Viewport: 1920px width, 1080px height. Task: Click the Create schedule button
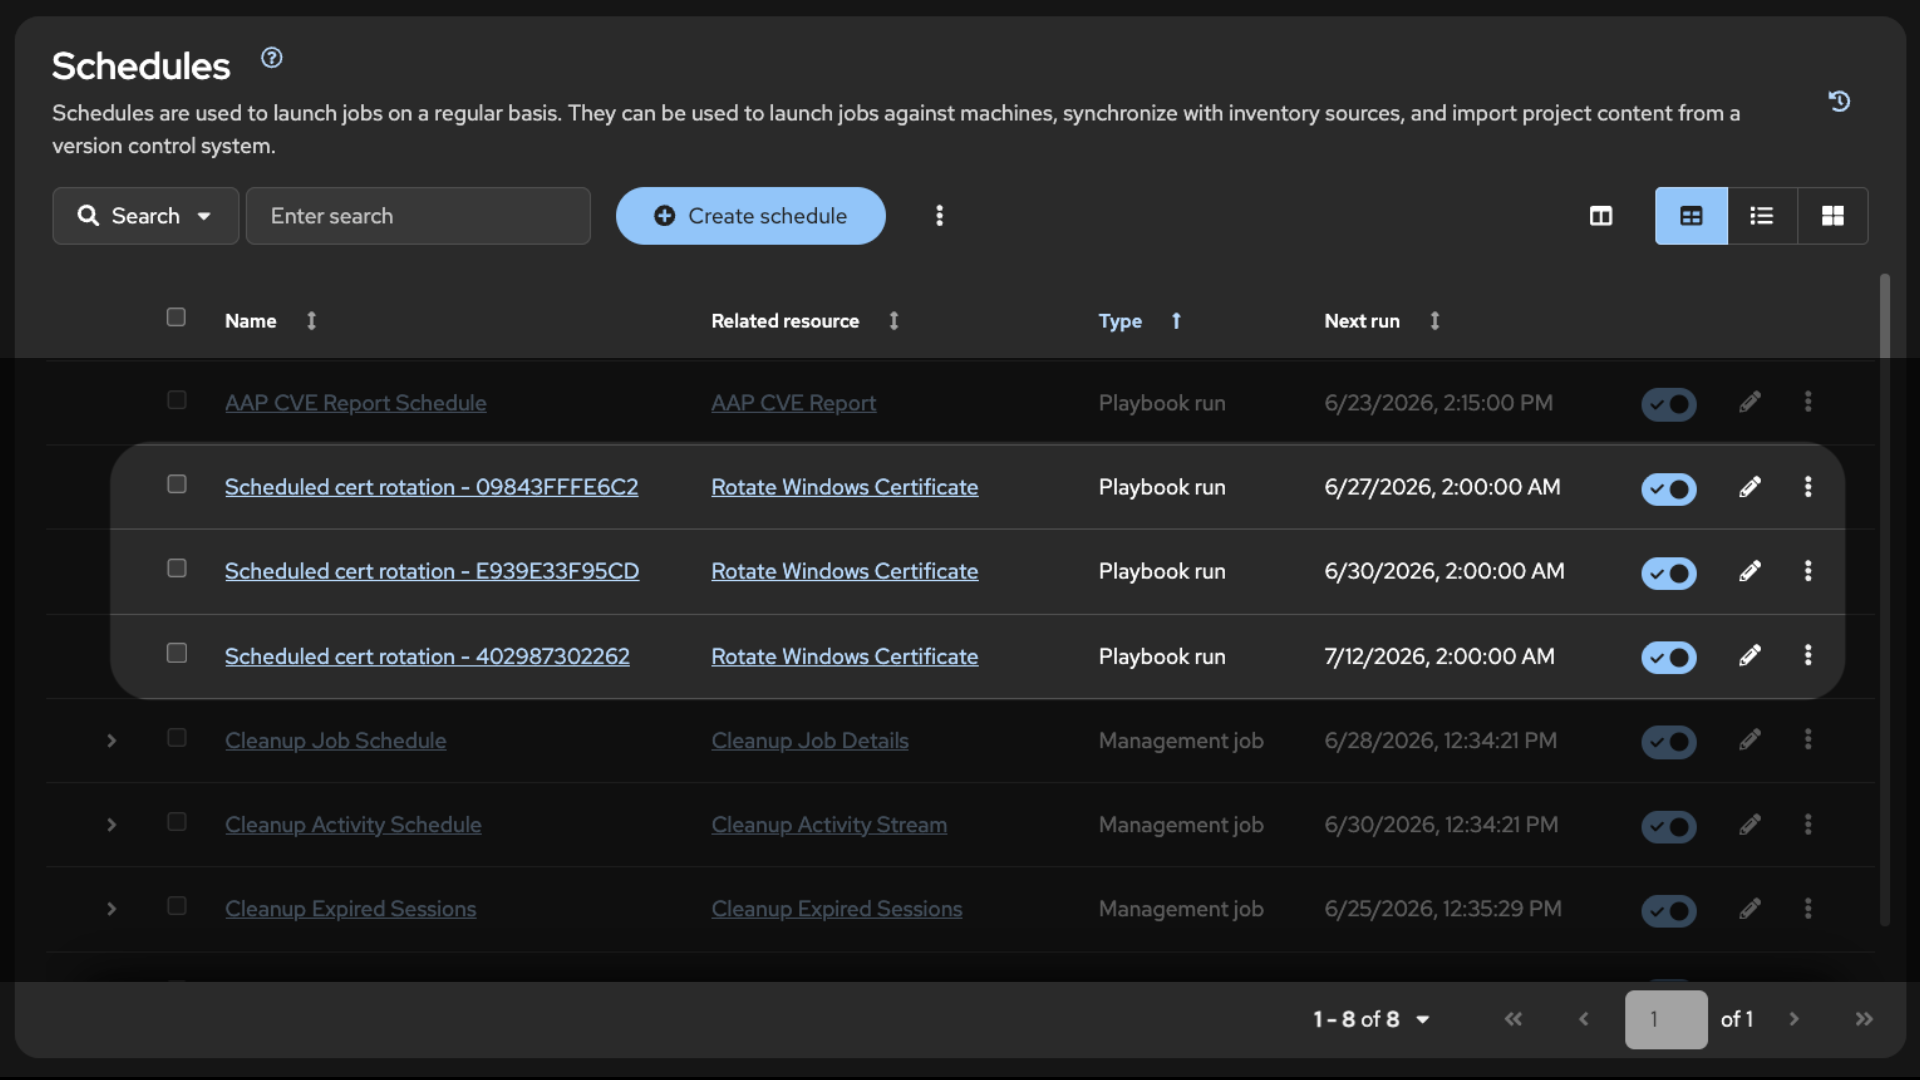click(751, 216)
